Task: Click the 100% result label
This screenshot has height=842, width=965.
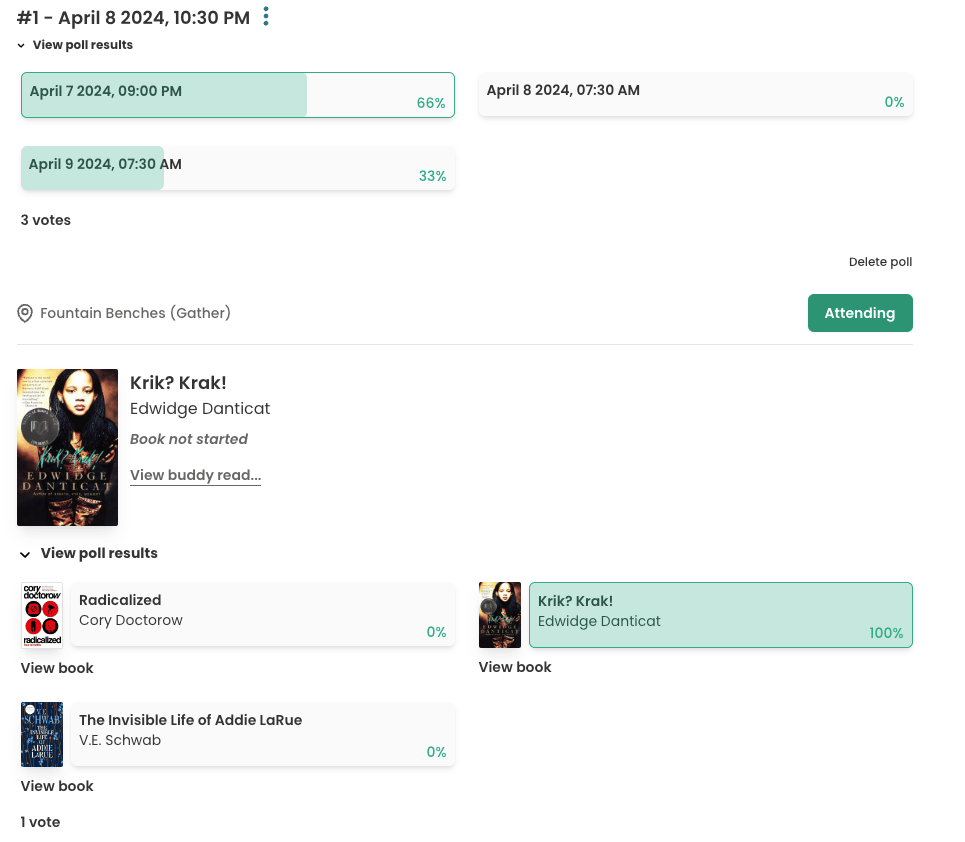Action: click(886, 633)
